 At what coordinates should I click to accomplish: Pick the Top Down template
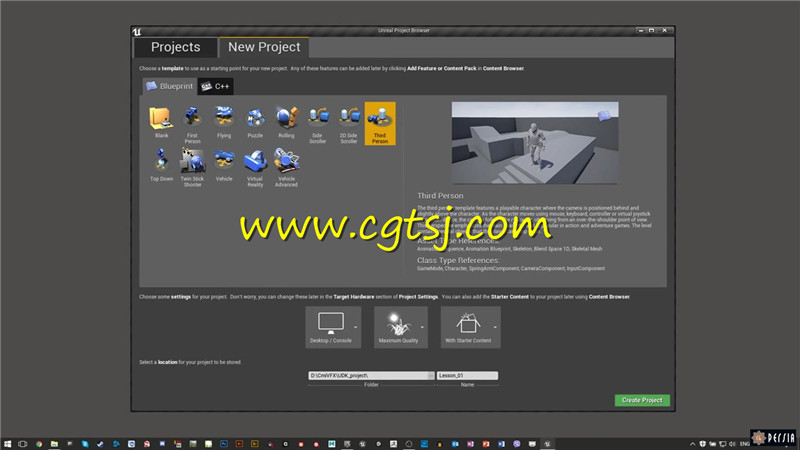click(x=161, y=165)
